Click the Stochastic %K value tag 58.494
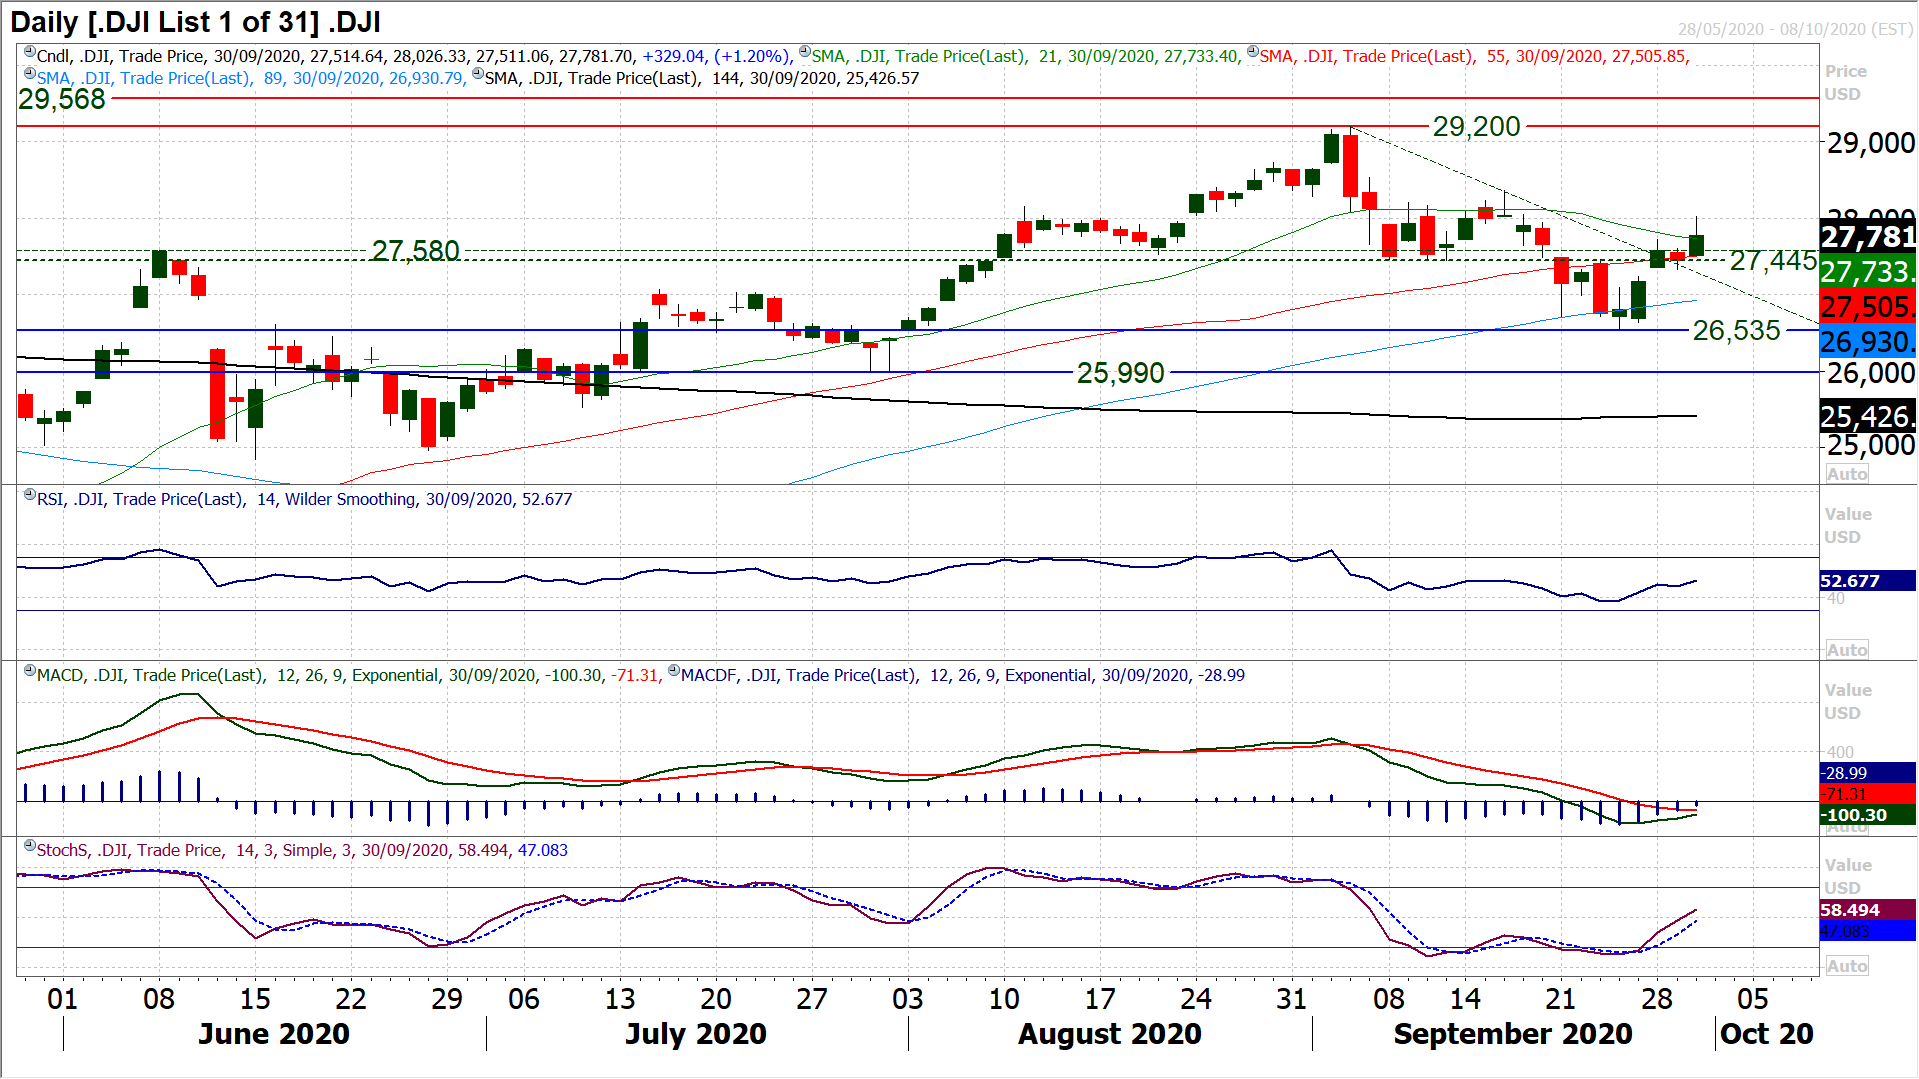This screenshot has height=1079, width=1919. [x=1867, y=910]
